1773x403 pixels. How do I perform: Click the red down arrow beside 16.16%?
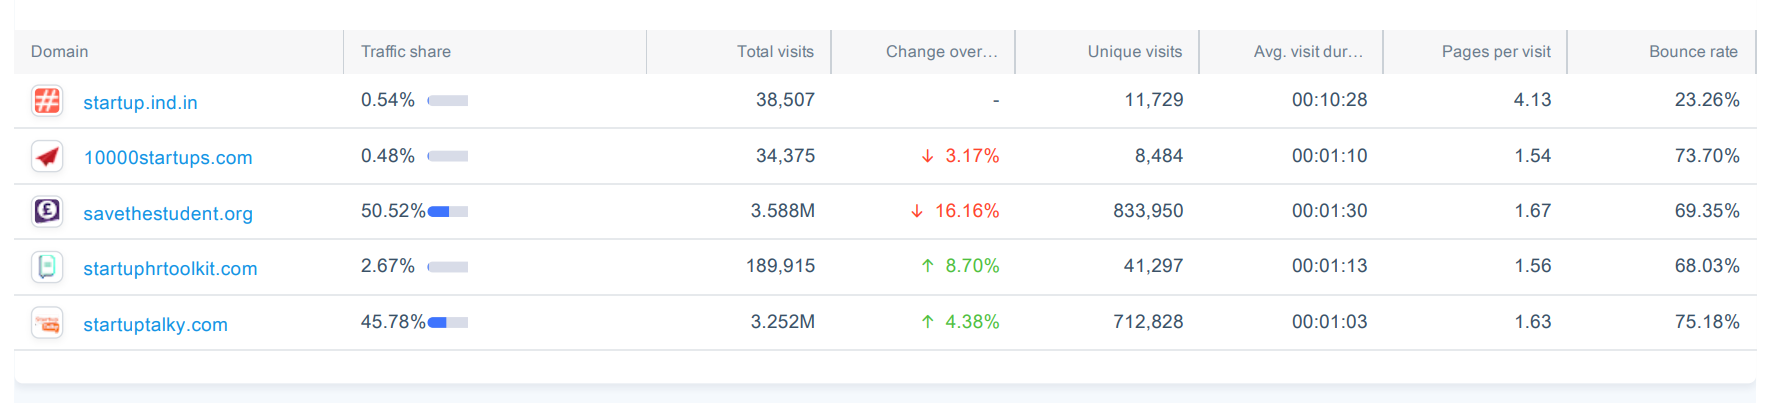[917, 211]
